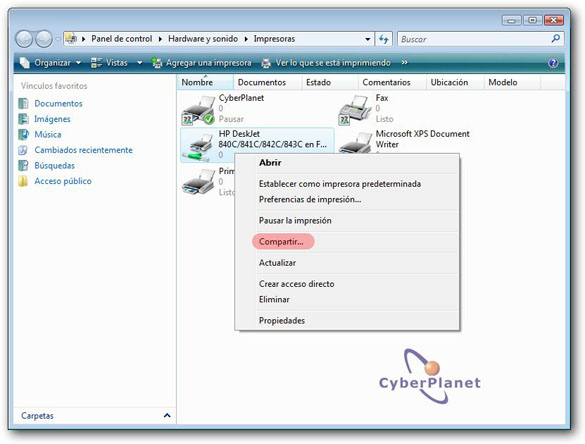
Task: Click the Acceso público folder icon
Action: coord(23,181)
